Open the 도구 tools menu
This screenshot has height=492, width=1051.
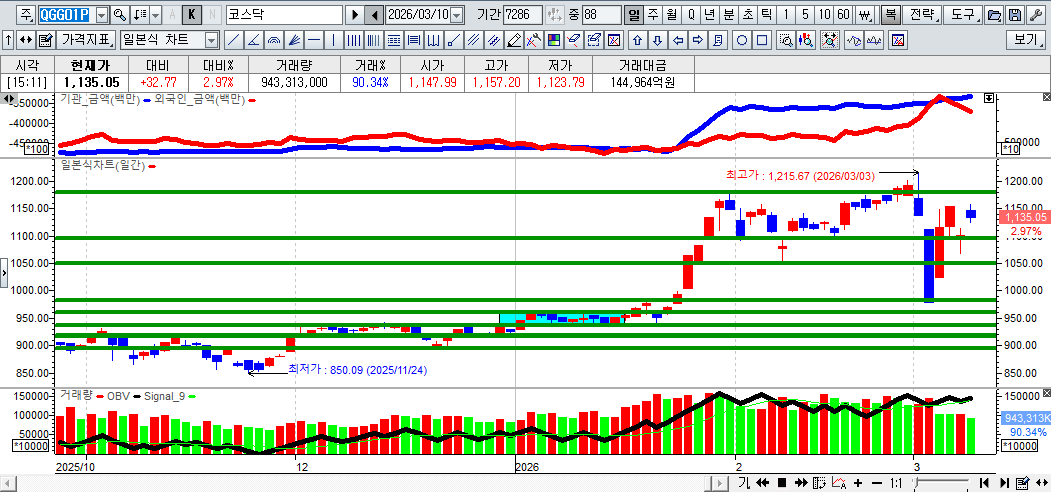coord(962,15)
